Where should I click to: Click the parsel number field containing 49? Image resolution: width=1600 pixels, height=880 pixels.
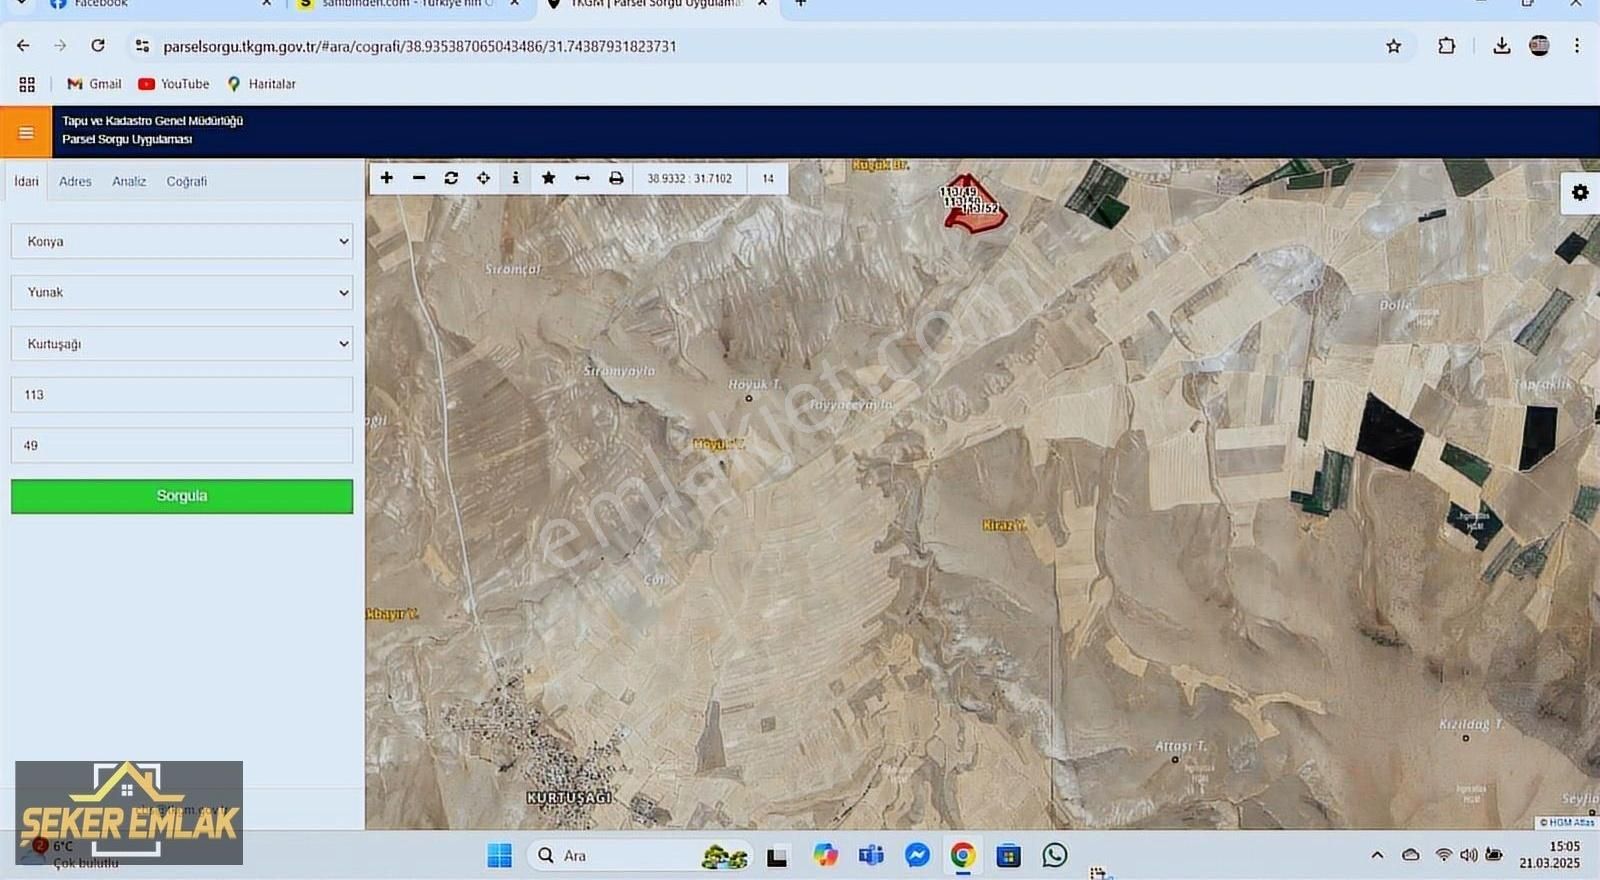pos(182,445)
